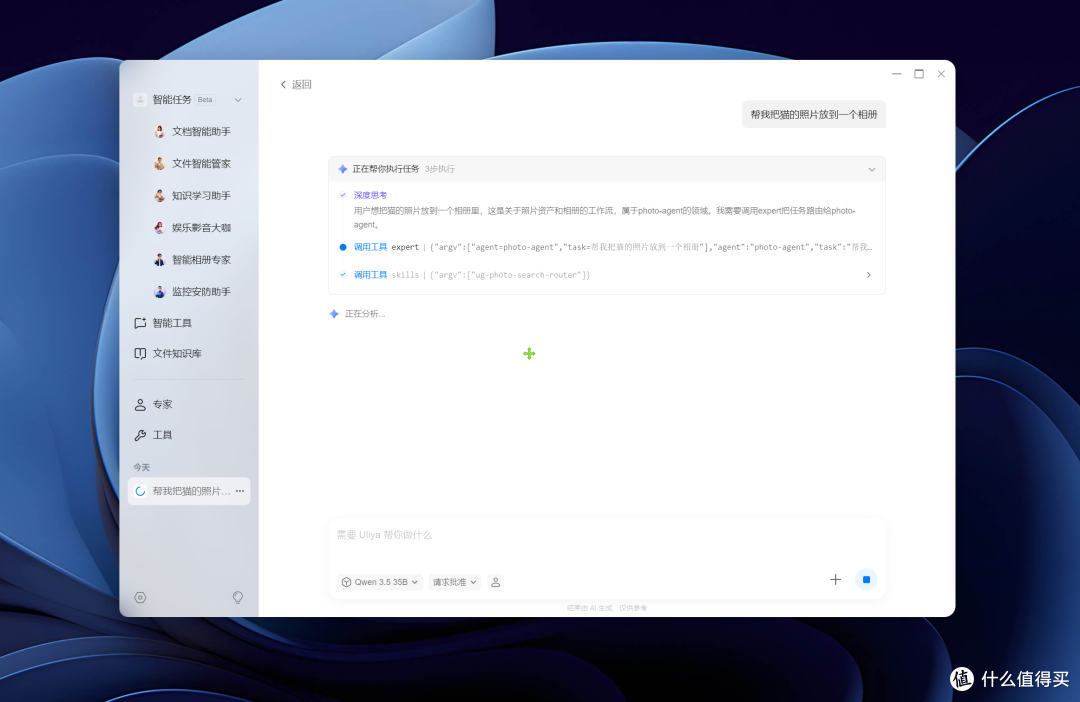Image resolution: width=1080 pixels, height=702 pixels.
Task: Click the 娱乐影音大咖 avatar icon
Action: (159, 227)
